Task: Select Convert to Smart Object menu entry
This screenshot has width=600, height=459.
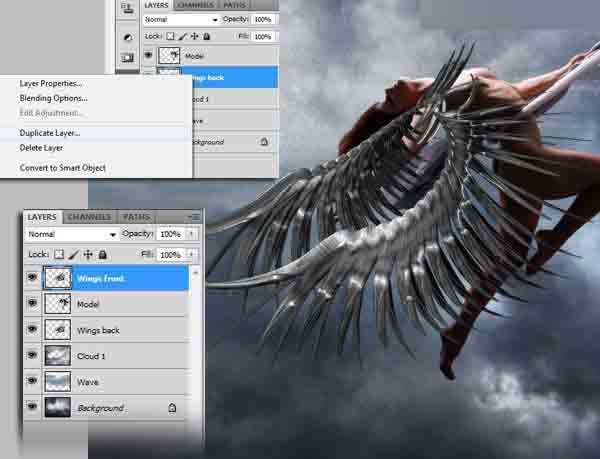Action: [x=63, y=168]
